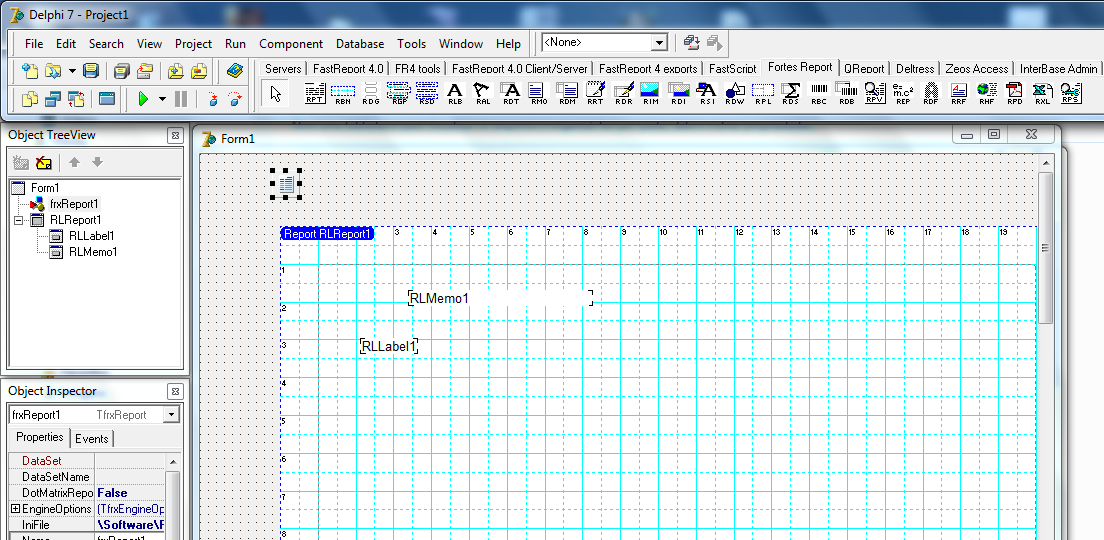This screenshot has width=1104, height=540.
Task: Select the RDT DB text component
Action: click(511, 92)
